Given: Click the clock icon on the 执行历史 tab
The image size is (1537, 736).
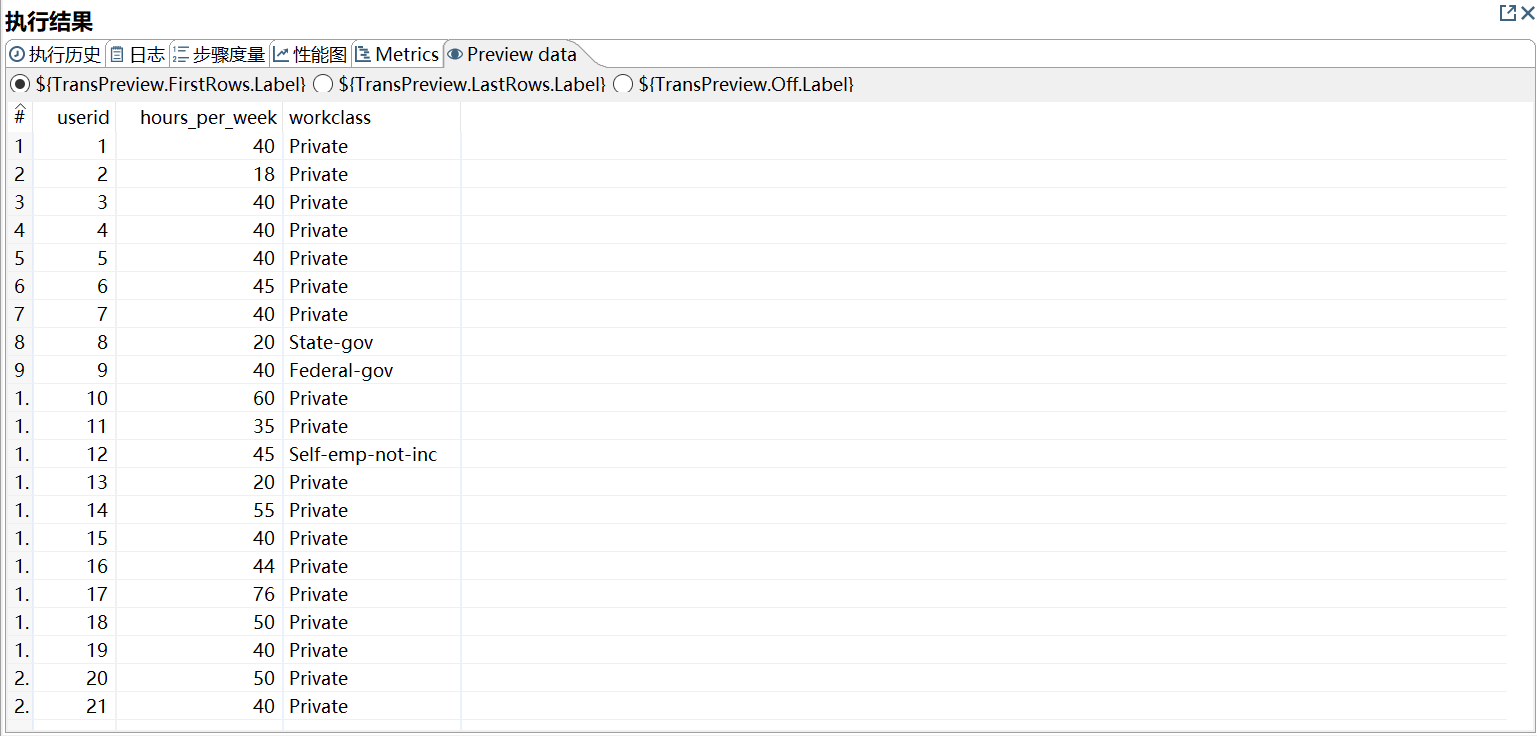Looking at the screenshot, I should (17, 54).
